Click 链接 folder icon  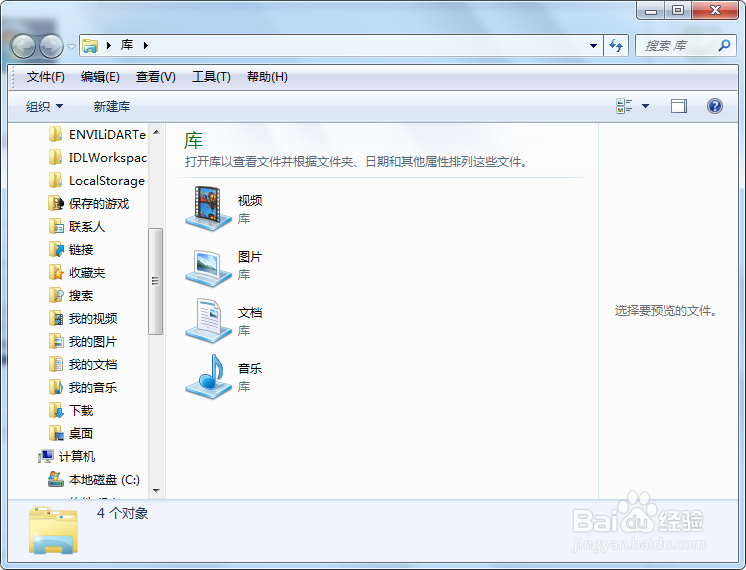click(56, 249)
